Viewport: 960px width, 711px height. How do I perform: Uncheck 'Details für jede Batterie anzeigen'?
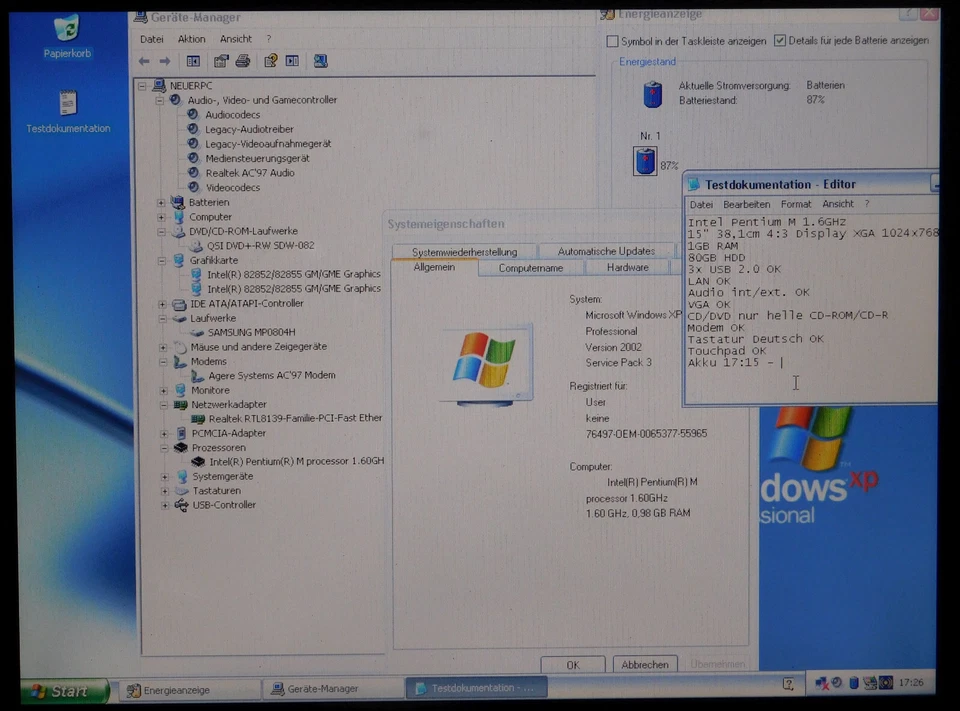point(779,40)
